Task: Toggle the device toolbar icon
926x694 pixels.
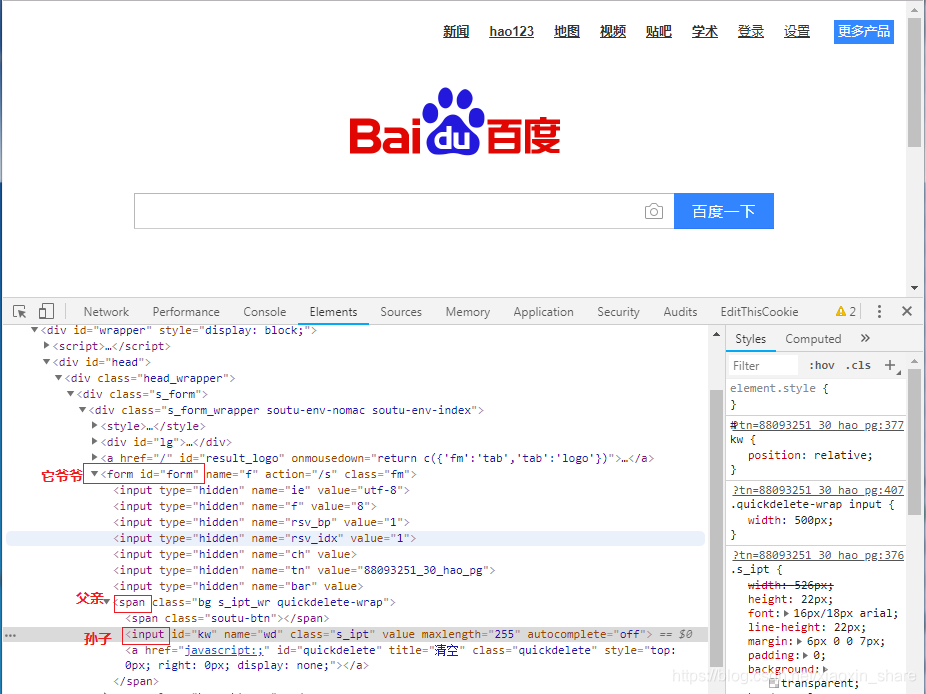Action: pos(46,311)
